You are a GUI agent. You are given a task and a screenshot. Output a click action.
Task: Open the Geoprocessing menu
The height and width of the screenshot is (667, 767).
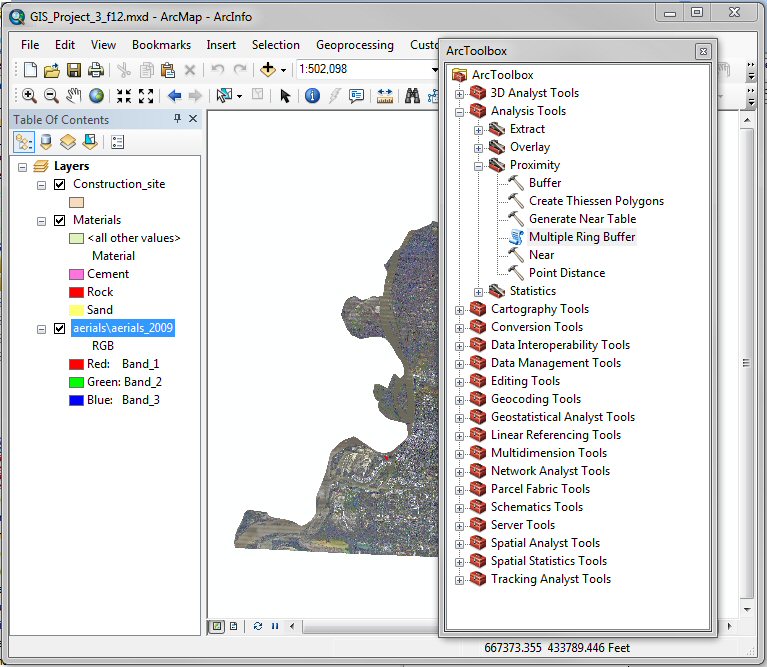click(x=355, y=45)
